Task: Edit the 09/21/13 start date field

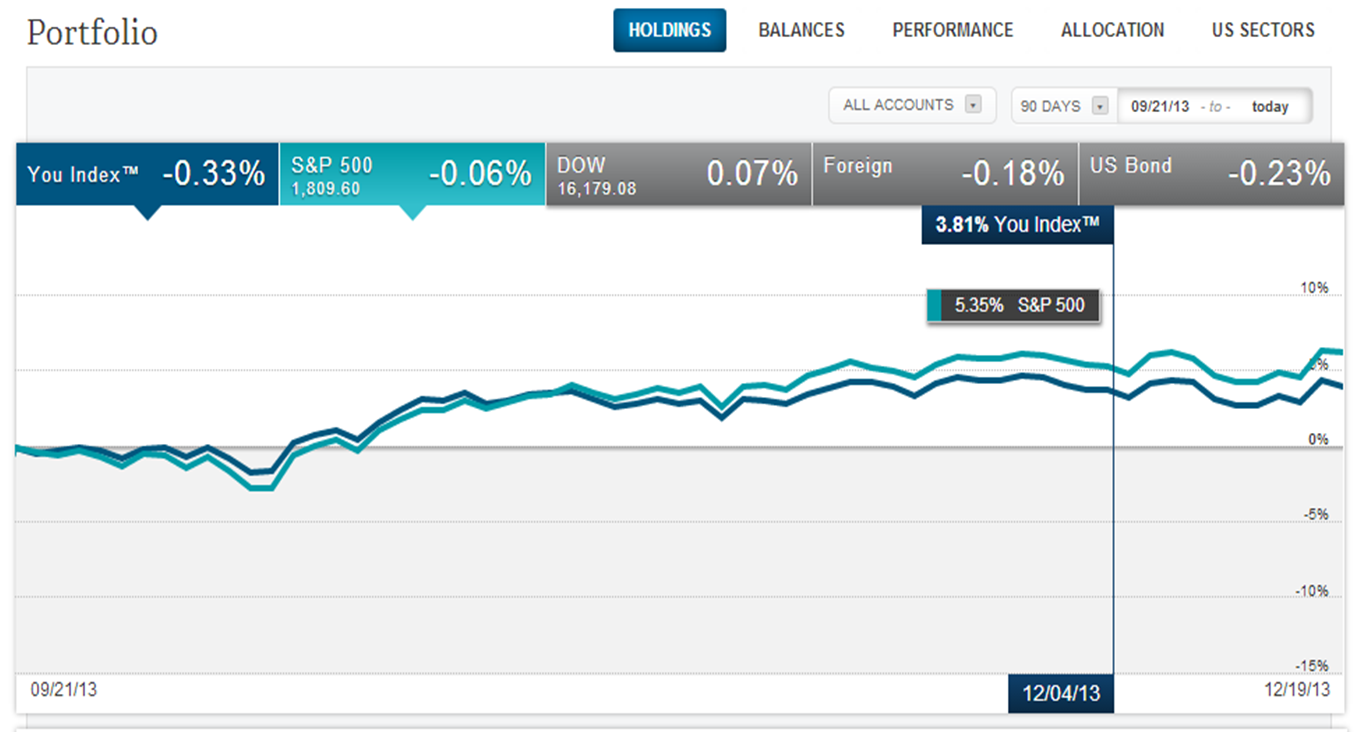Action: tap(1160, 106)
